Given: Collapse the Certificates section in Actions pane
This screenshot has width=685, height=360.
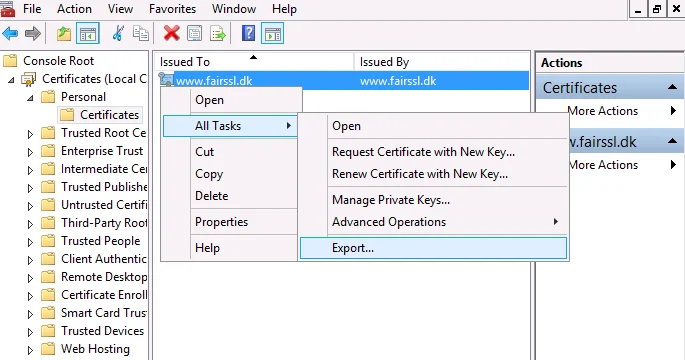Looking at the screenshot, I should 673,87.
